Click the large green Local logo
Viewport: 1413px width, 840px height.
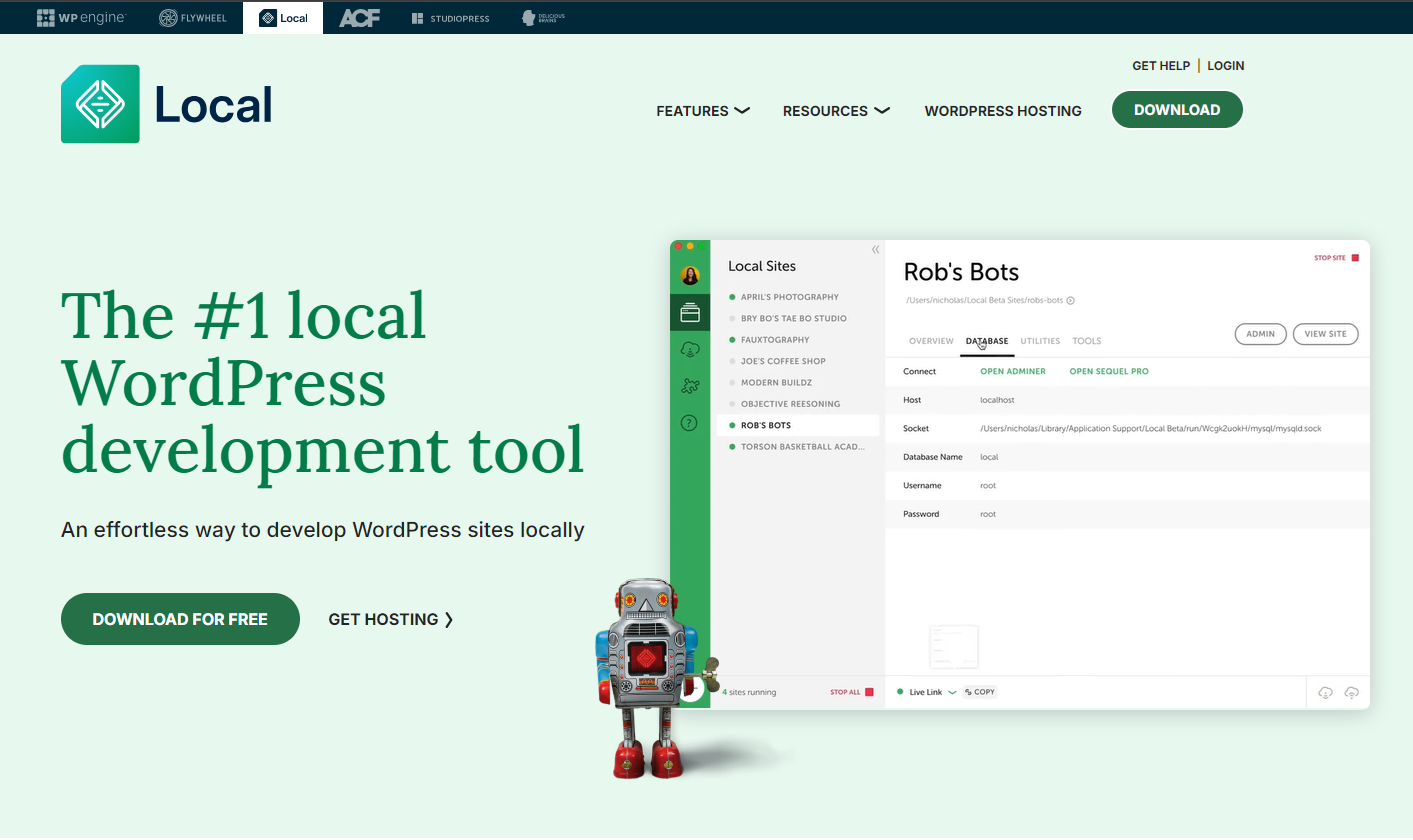coord(167,104)
